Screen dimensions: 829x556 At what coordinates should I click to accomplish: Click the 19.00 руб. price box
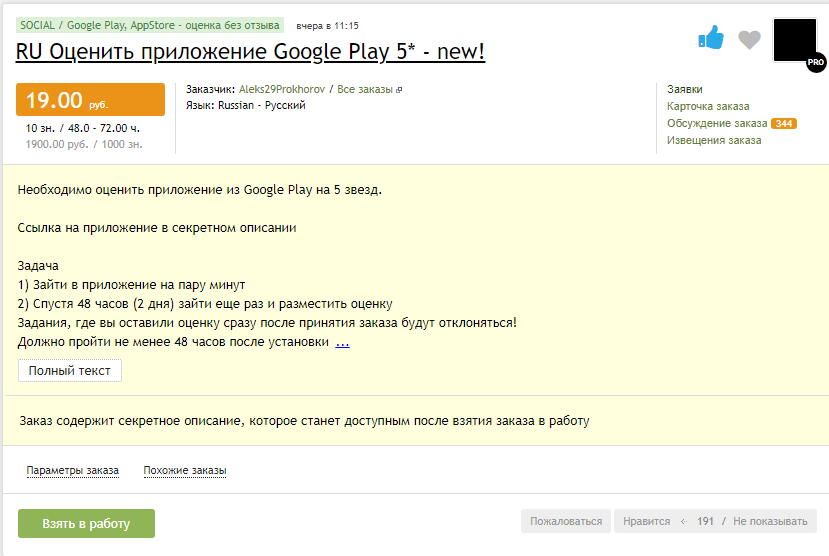pos(90,99)
